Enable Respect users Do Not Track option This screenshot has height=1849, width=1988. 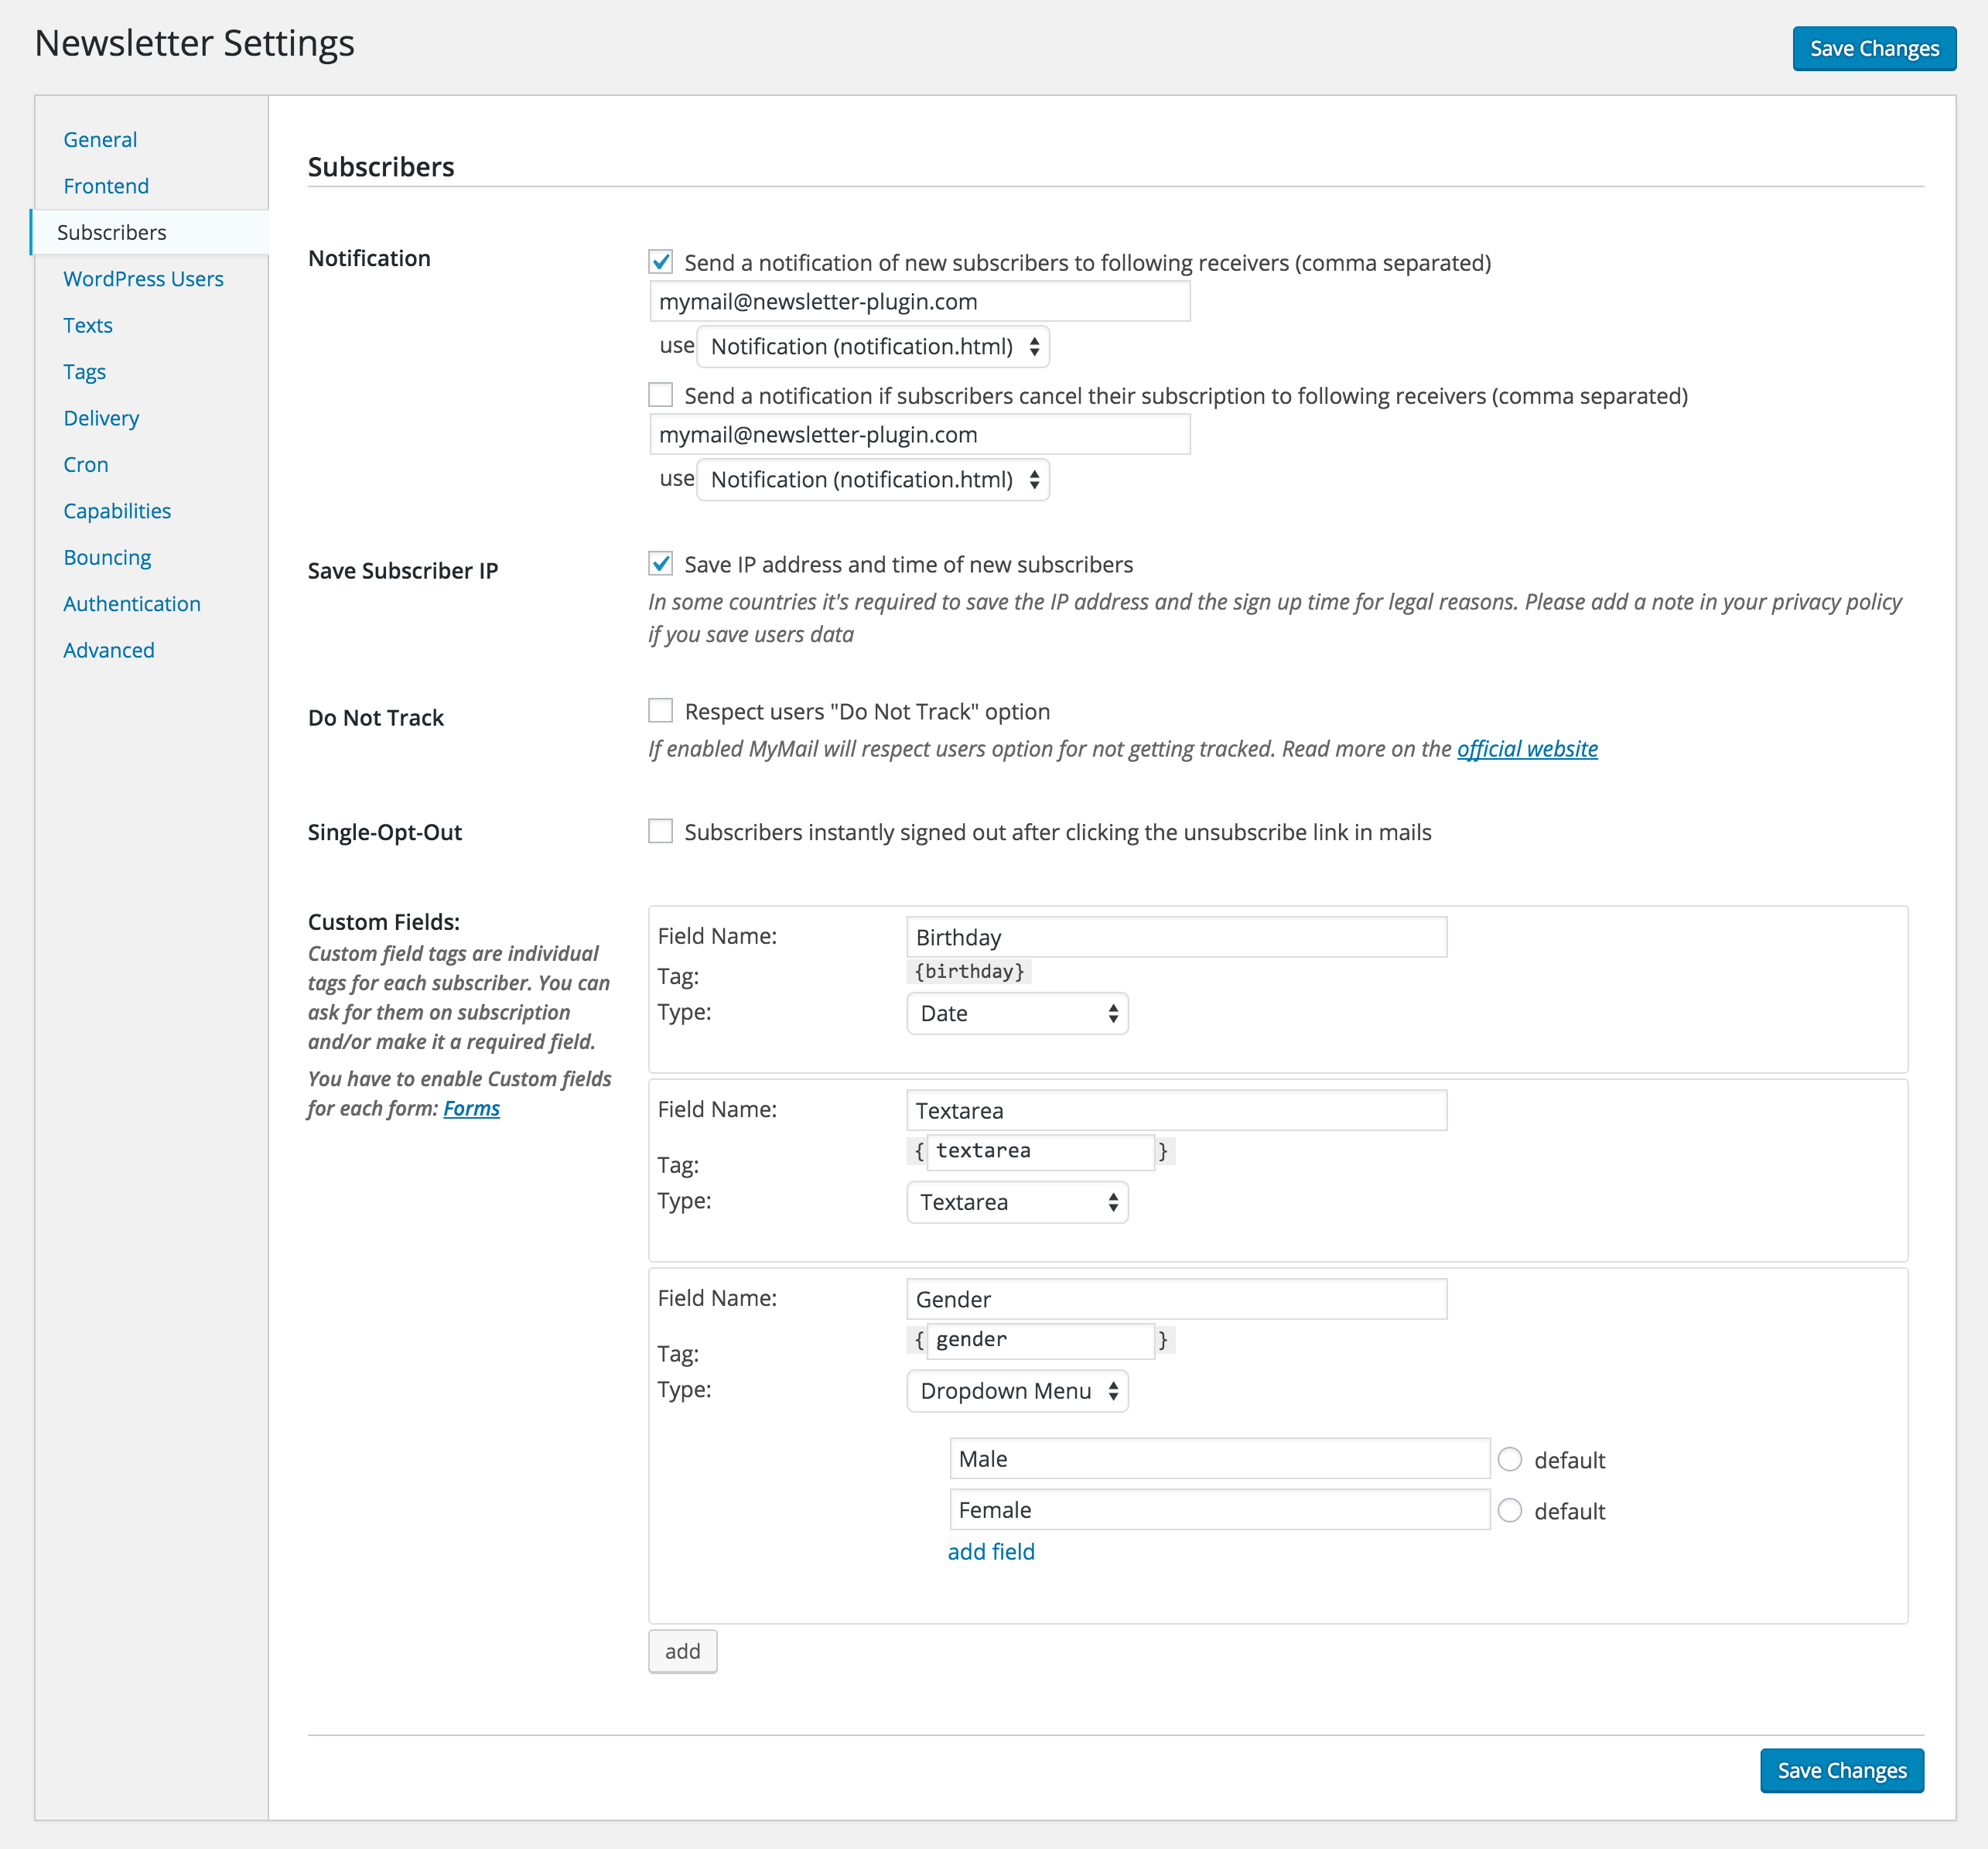[660, 711]
